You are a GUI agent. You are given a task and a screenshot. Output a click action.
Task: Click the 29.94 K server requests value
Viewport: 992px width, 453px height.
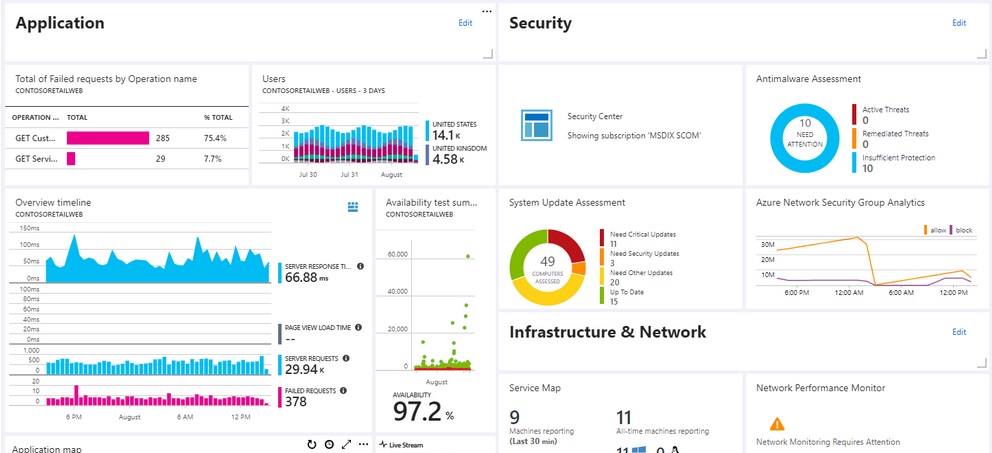point(305,369)
